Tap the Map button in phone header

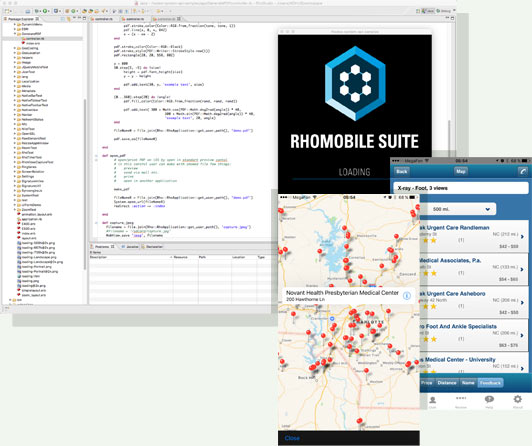[x=461, y=171]
